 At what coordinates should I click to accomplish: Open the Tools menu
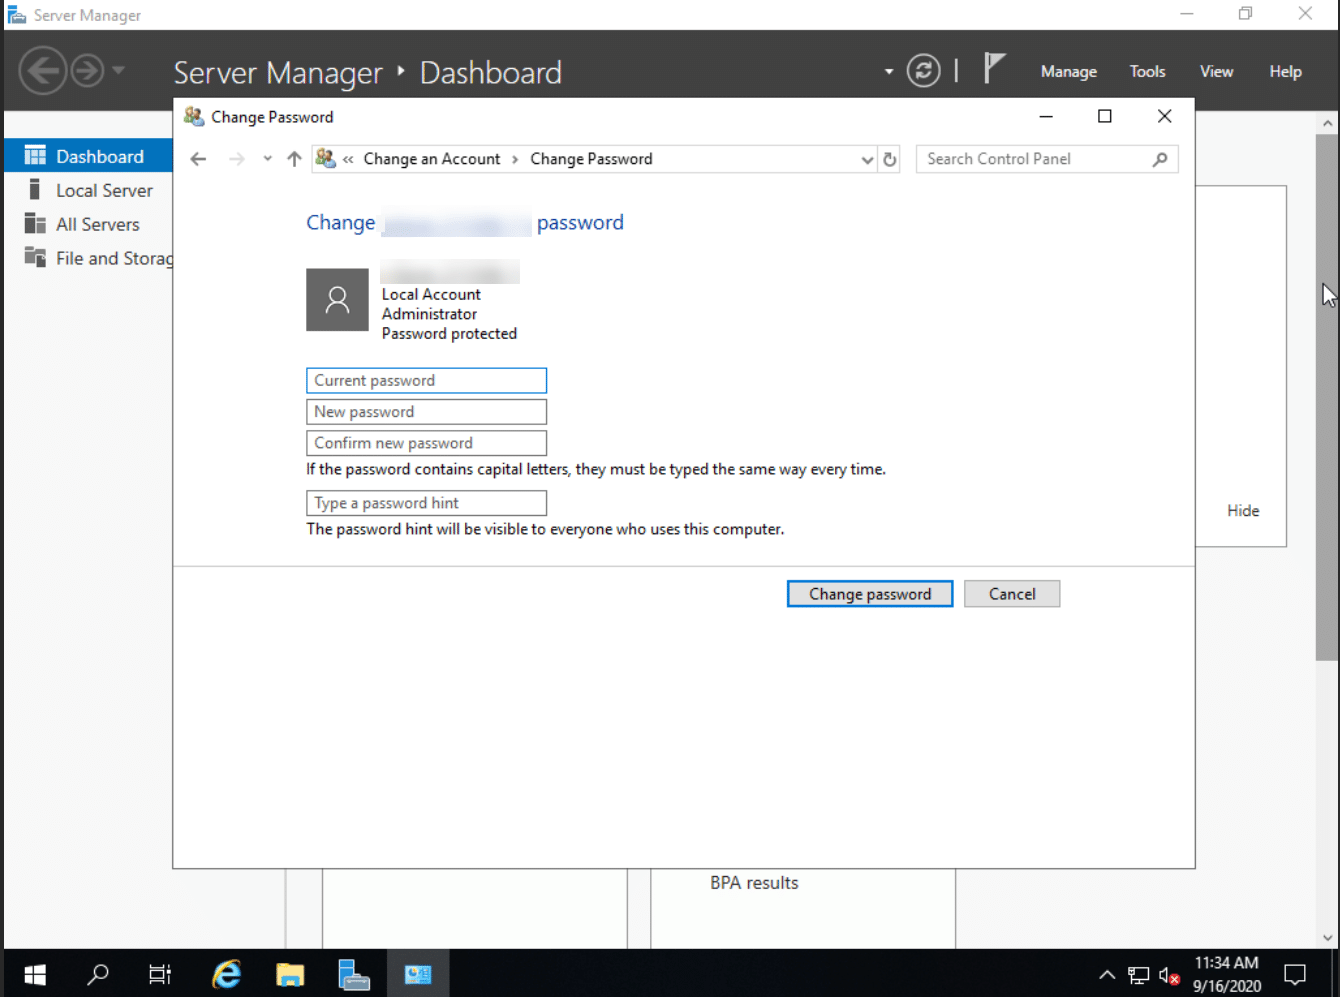1146,71
